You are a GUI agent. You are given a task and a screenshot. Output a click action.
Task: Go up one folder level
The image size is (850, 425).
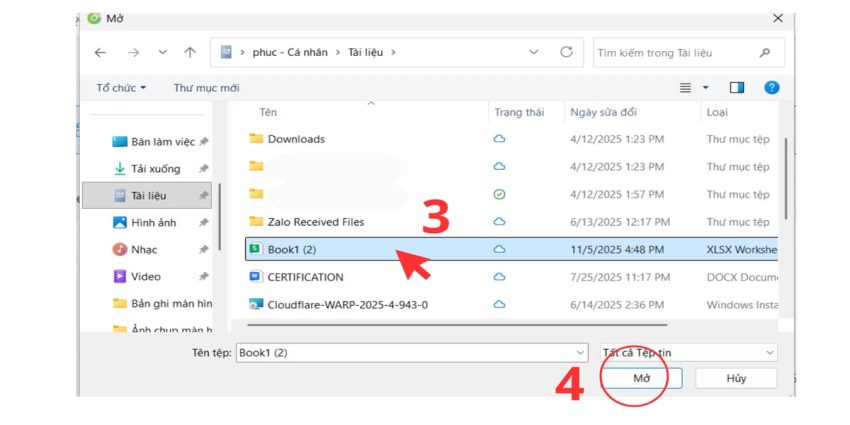coord(190,53)
